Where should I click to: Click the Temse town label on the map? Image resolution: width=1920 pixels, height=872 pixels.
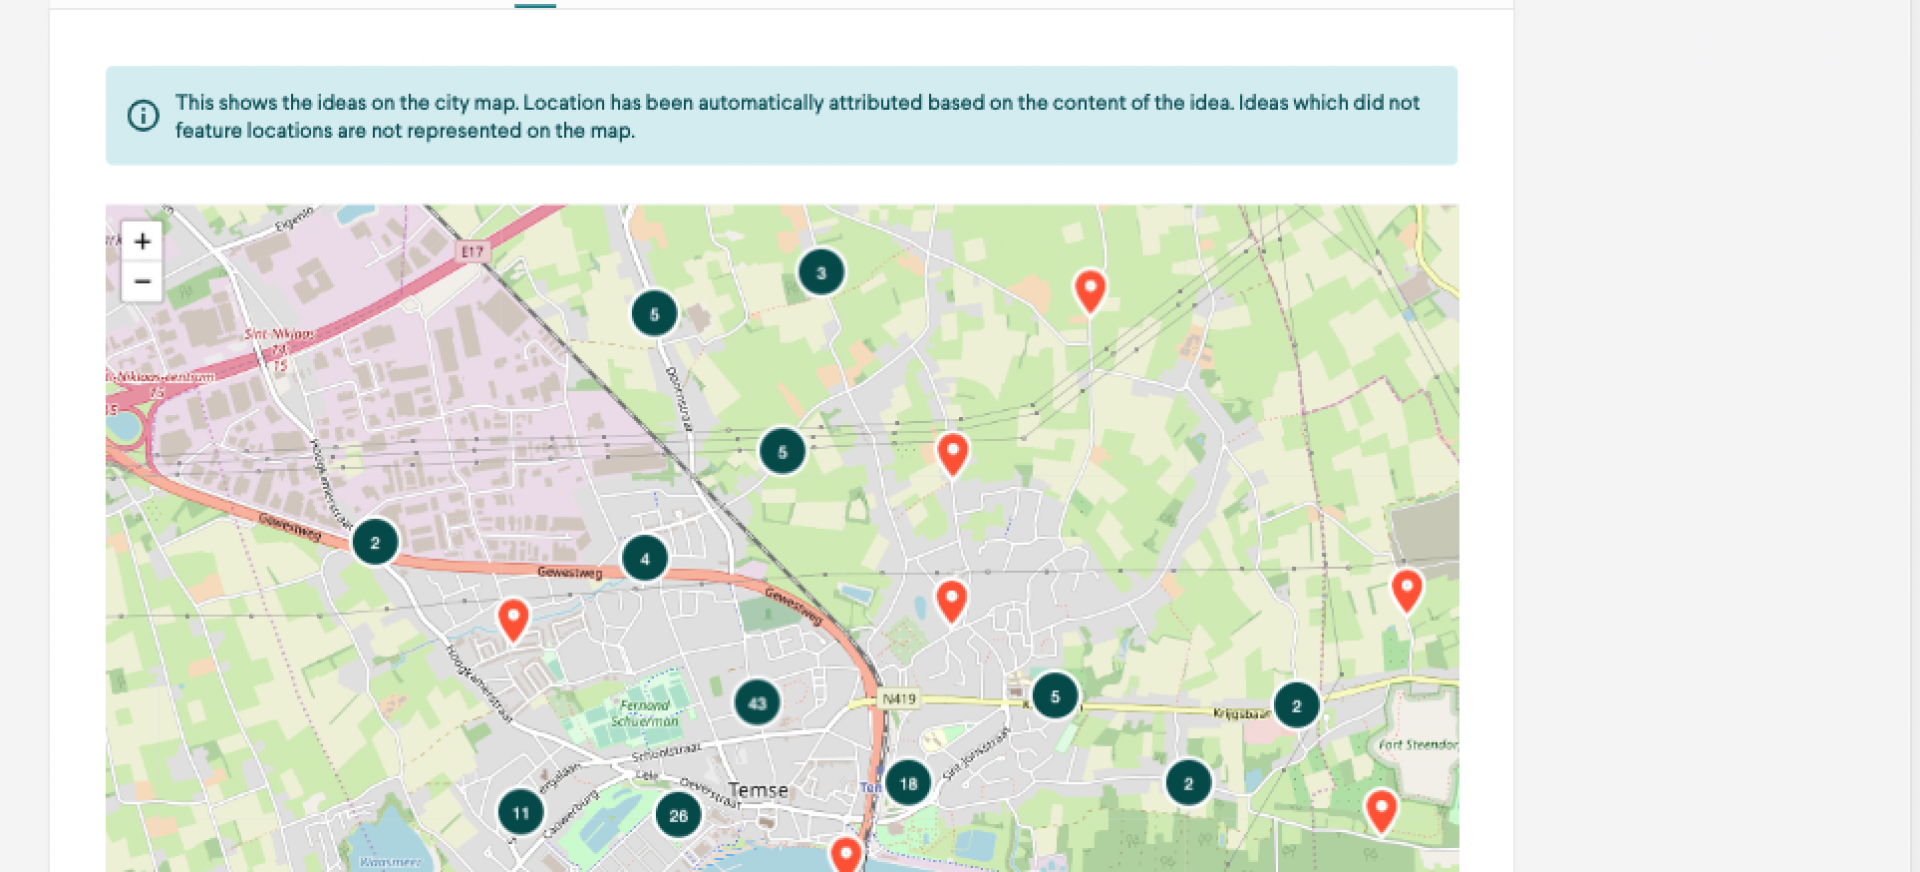tap(758, 790)
